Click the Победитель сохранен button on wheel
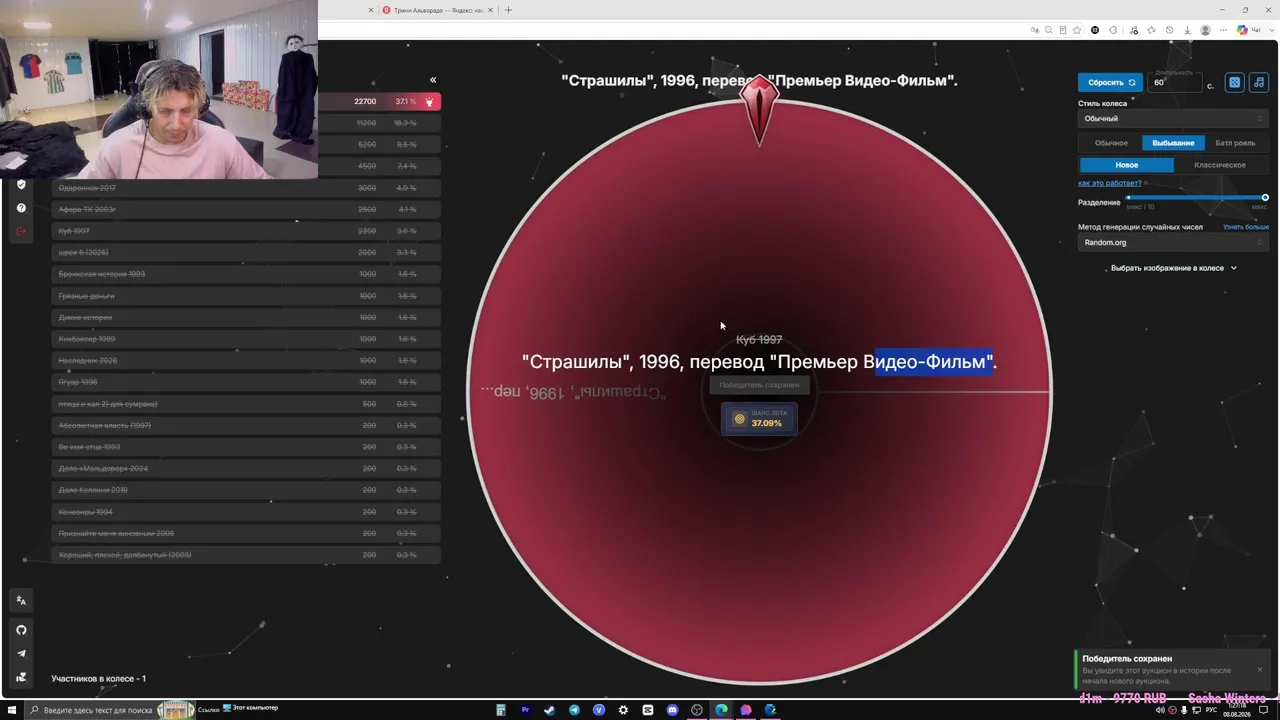Image resolution: width=1280 pixels, height=720 pixels. [x=759, y=385]
